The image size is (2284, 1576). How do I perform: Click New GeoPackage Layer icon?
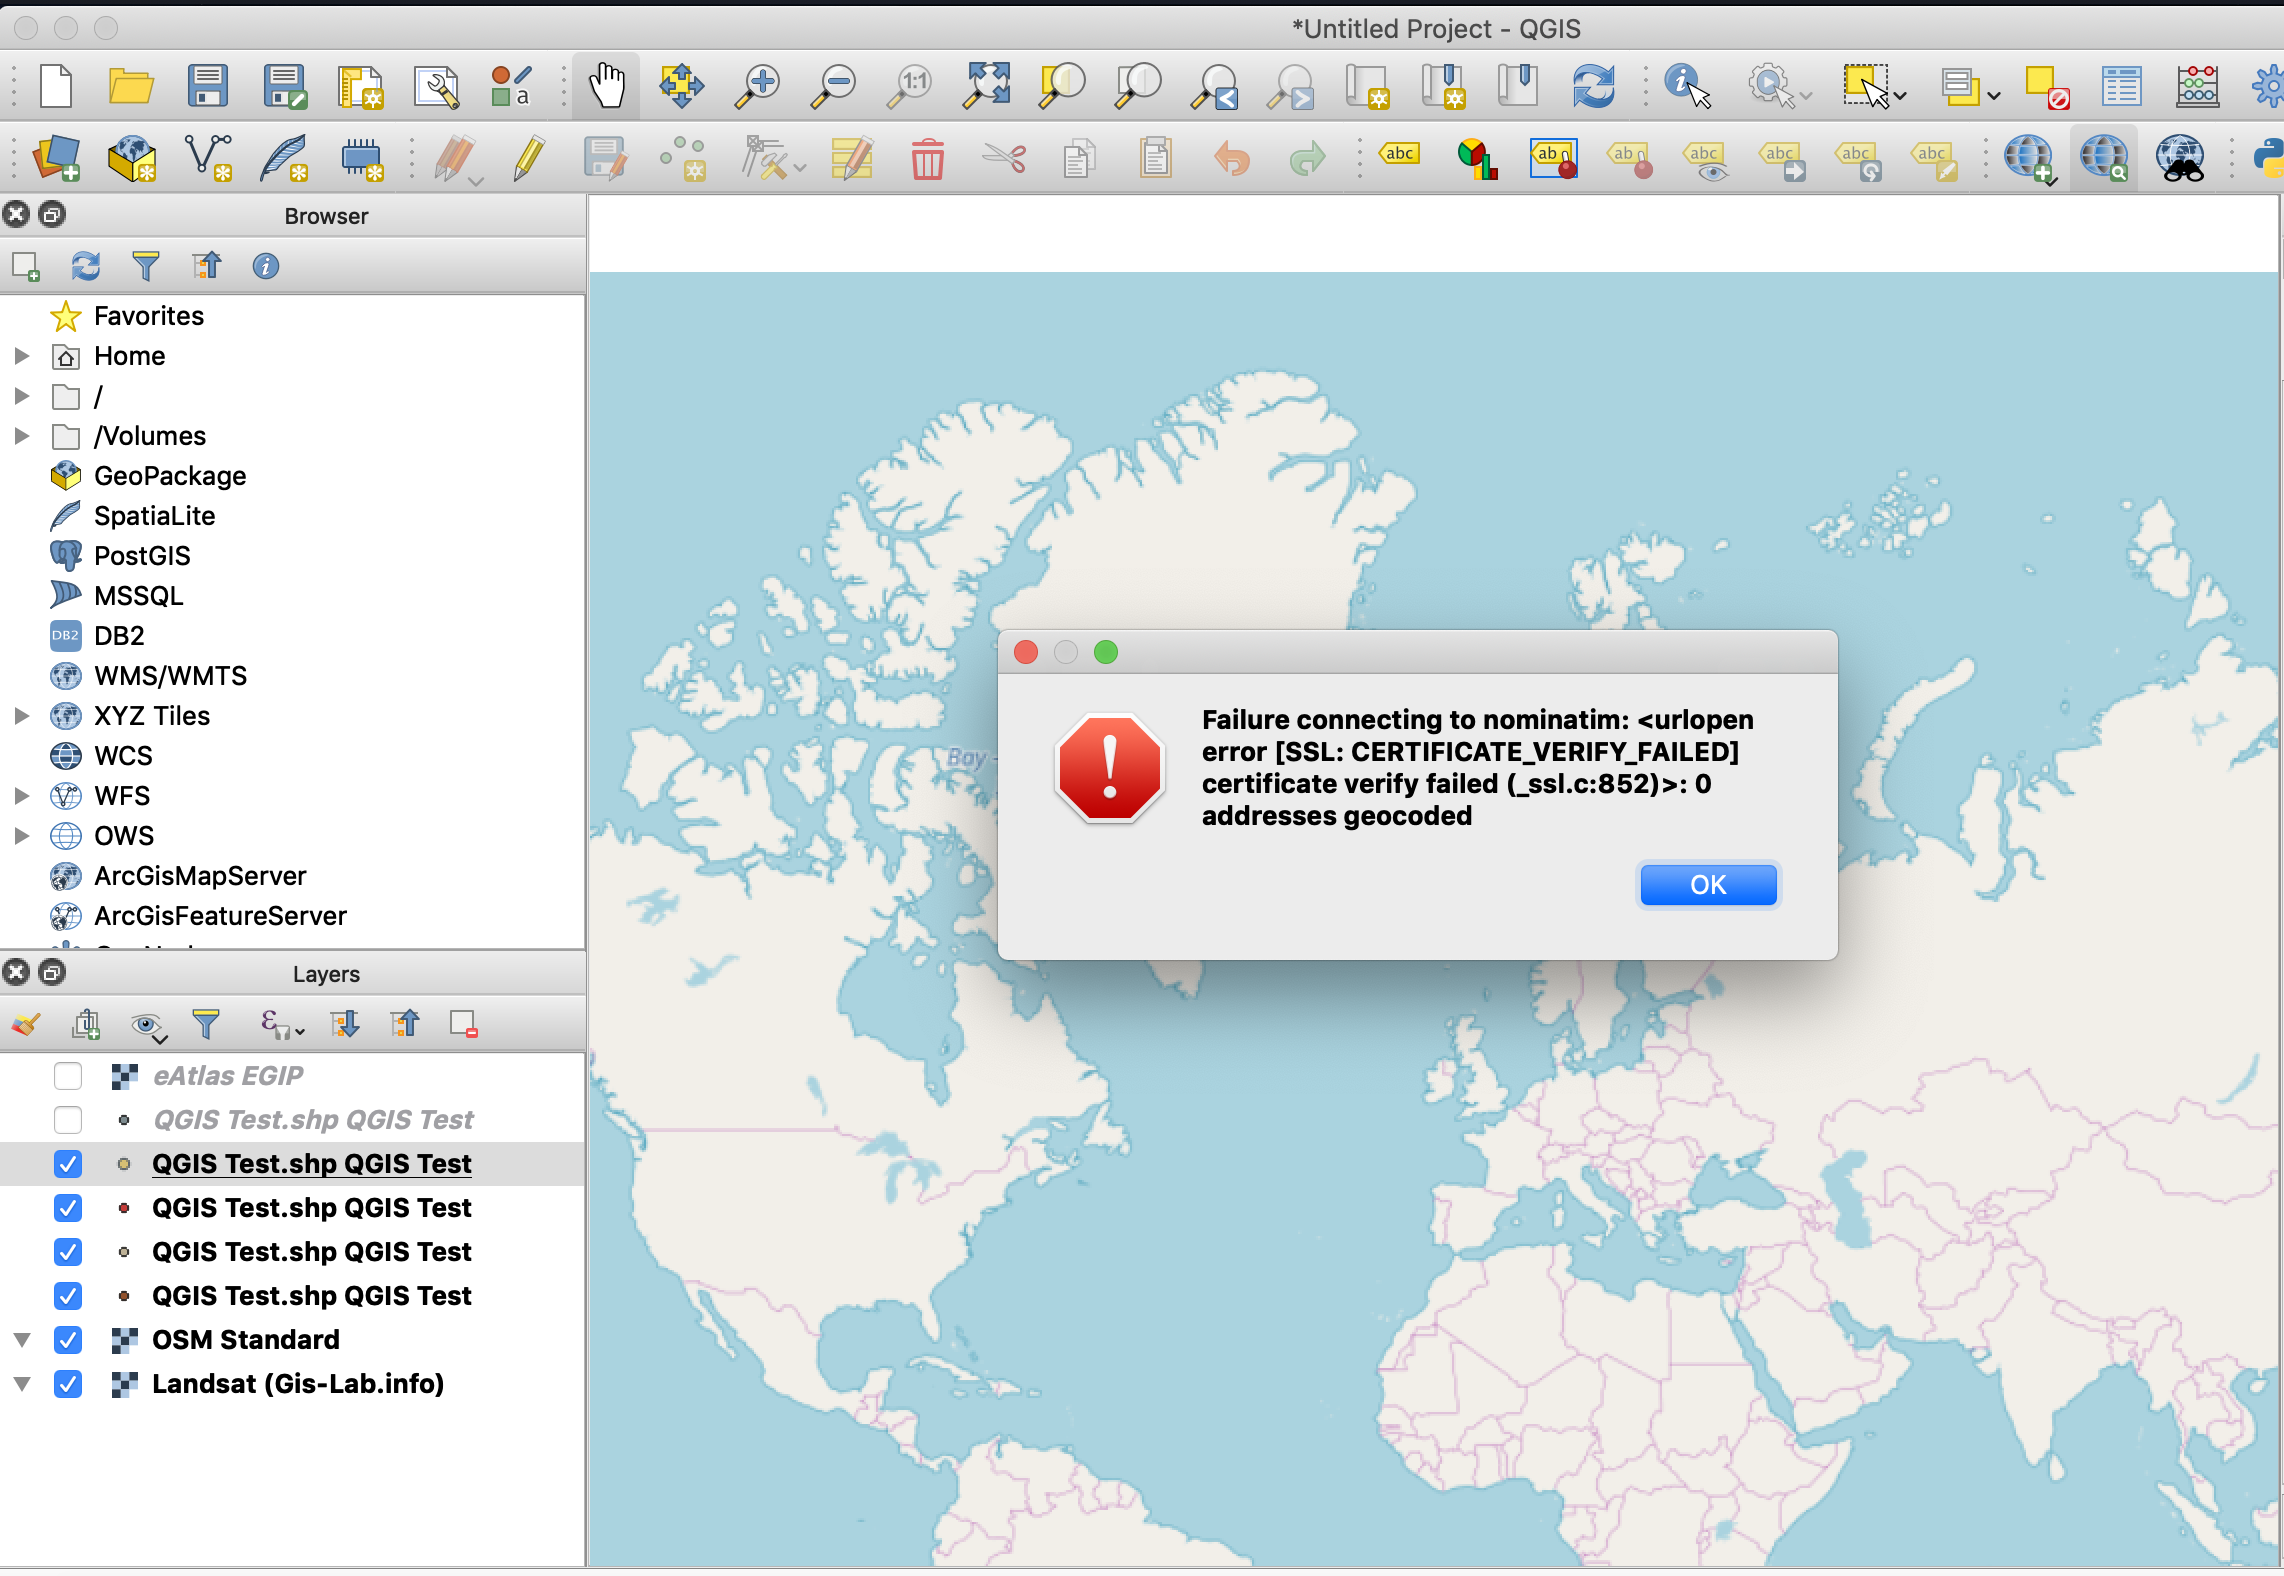click(132, 158)
